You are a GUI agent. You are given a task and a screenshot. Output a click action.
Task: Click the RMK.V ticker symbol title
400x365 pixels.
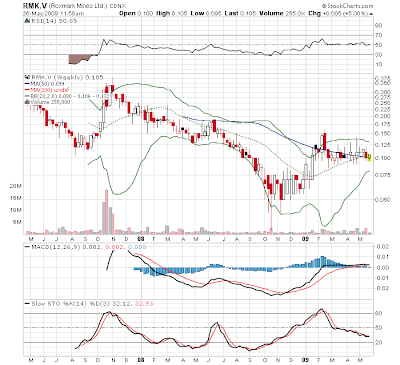(35, 6)
